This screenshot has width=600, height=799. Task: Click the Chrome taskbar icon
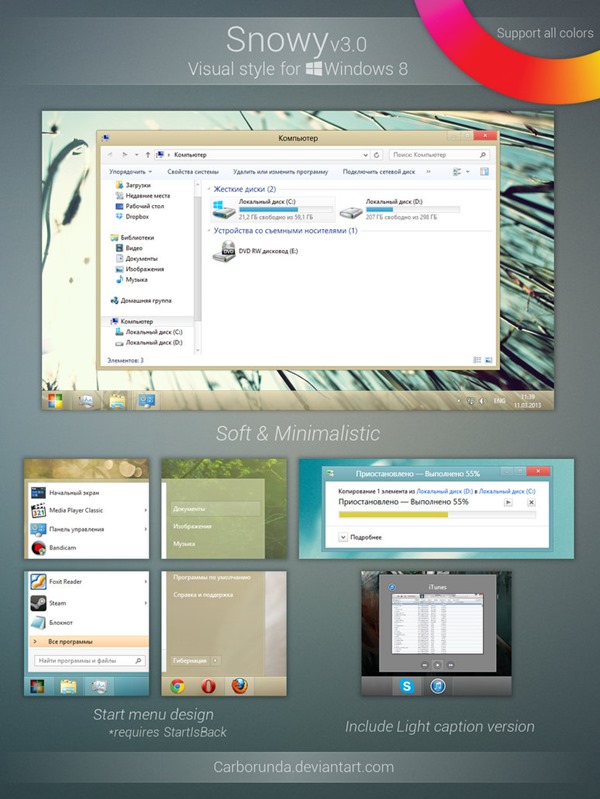click(177, 686)
